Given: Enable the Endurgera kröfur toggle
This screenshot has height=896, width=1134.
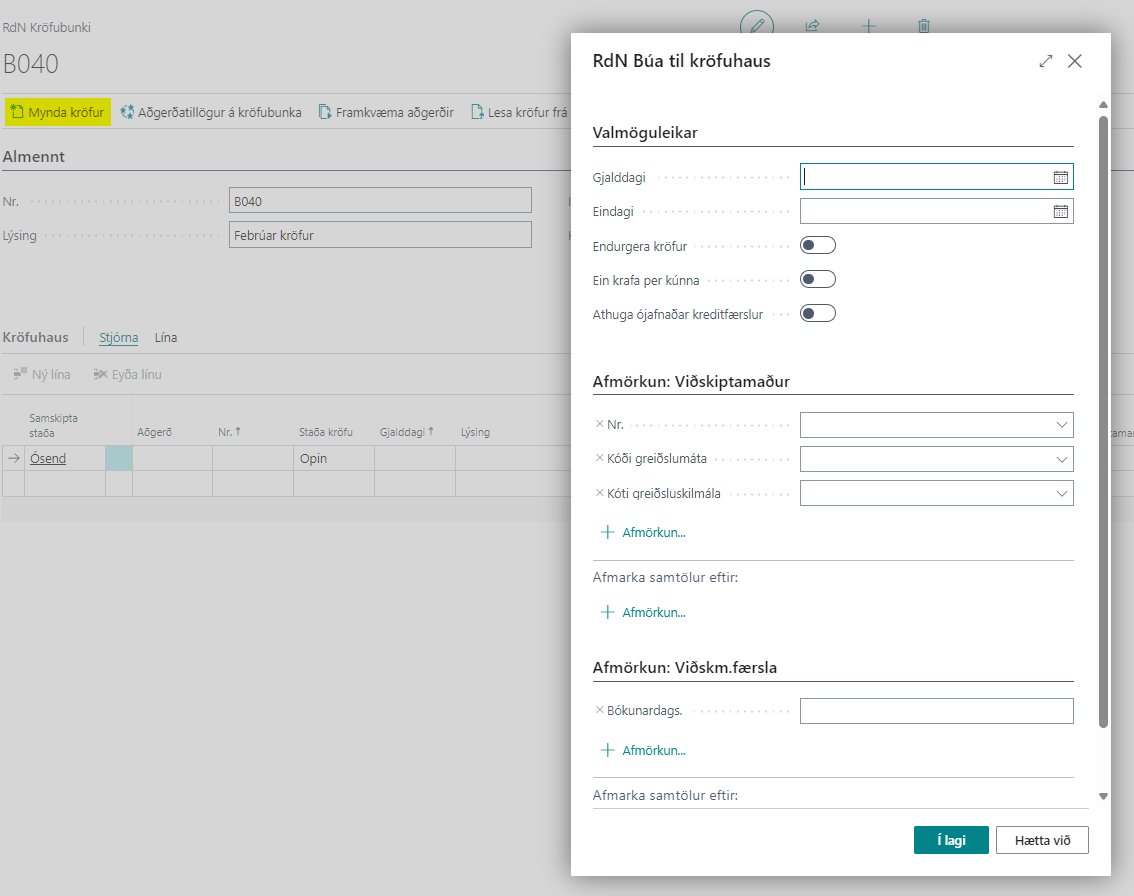Looking at the screenshot, I should pyautogui.click(x=817, y=246).
